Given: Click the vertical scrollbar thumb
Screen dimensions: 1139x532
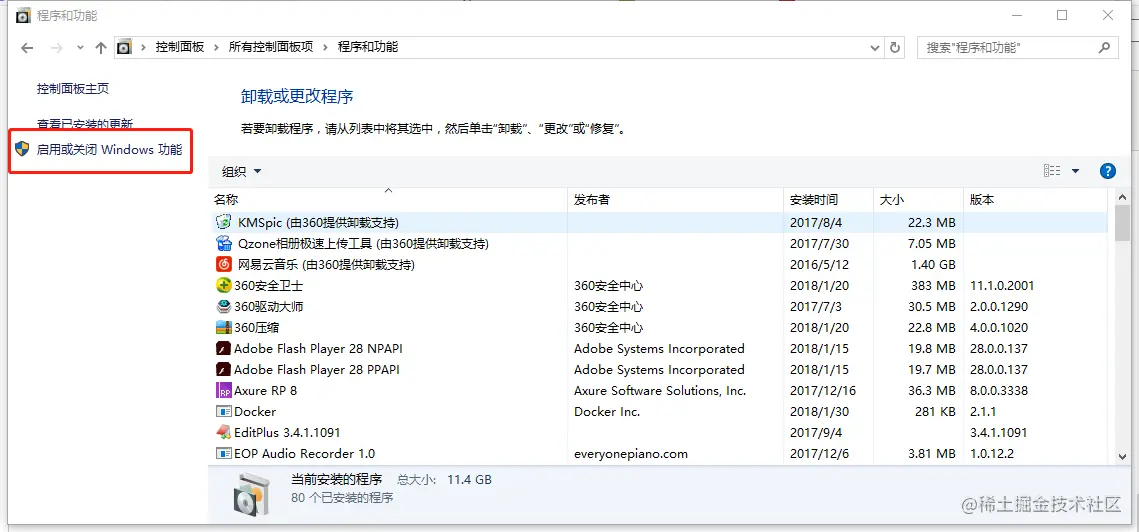Looking at the screenshot, I should [x=1122, y=224].
